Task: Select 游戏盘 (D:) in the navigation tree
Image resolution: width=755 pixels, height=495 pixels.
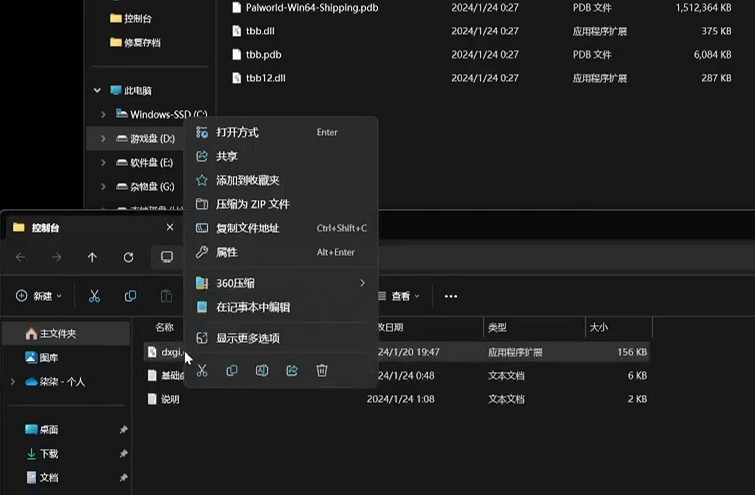Action: tap(146, 139)
